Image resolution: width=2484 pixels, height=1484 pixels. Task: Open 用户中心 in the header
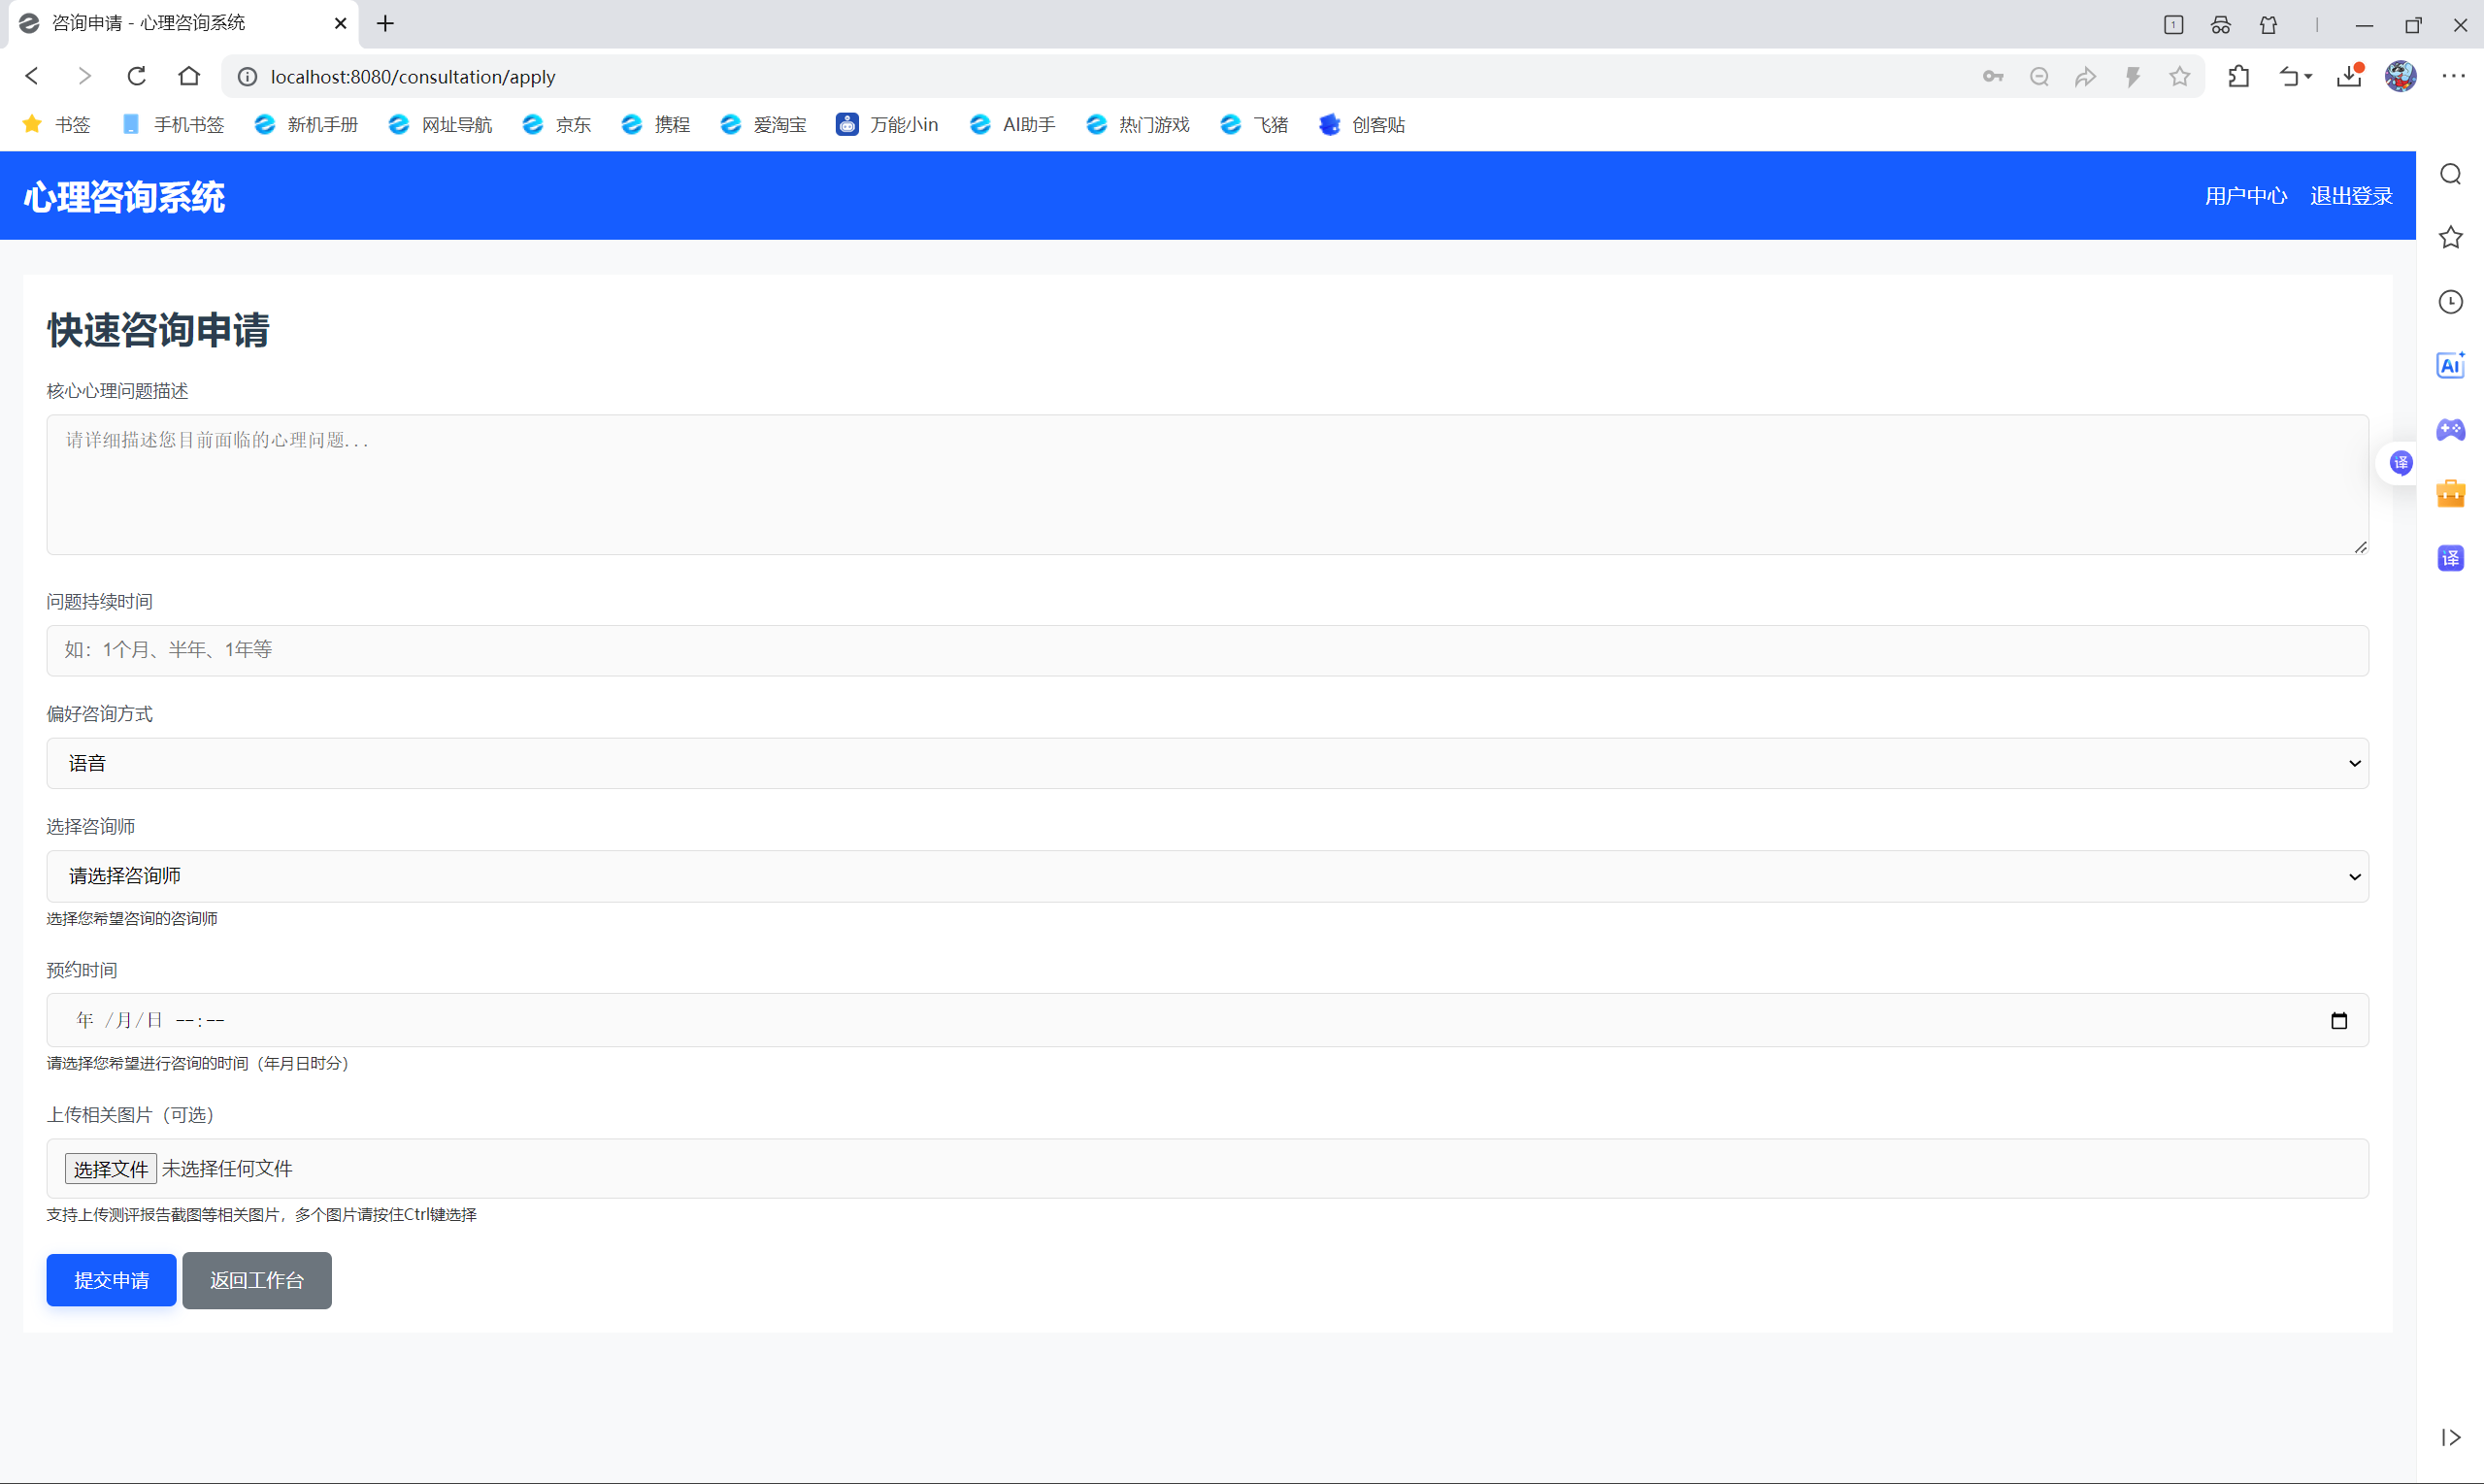click(2245, 196)
